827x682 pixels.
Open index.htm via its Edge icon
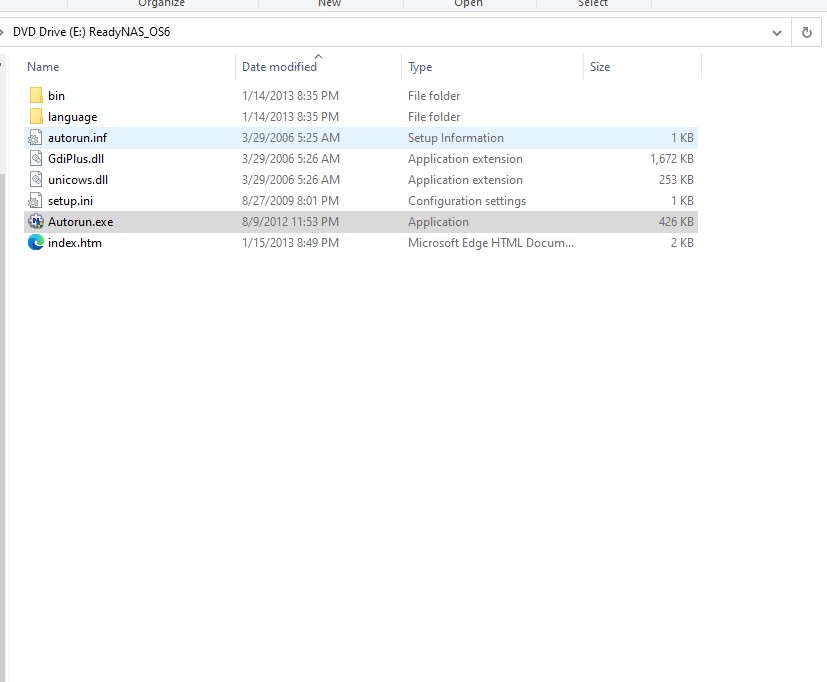pyautogui.click(x=35, y=242)
